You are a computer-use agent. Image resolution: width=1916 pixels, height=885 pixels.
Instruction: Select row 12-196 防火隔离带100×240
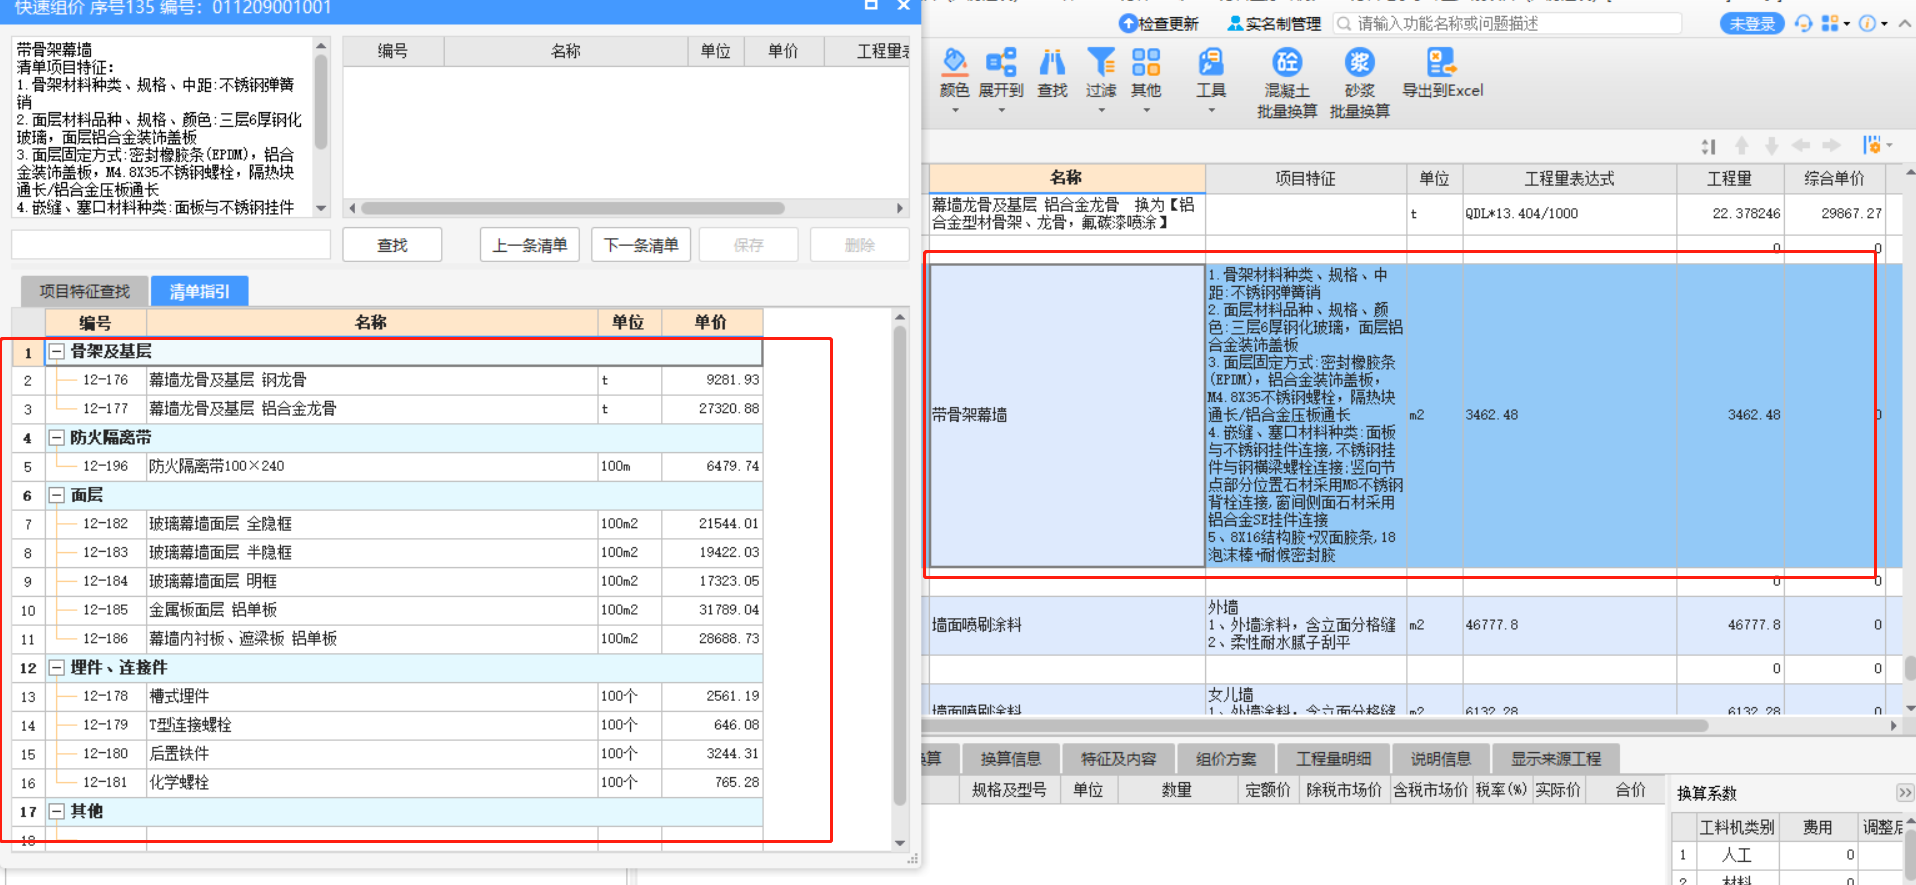(387, 466)
